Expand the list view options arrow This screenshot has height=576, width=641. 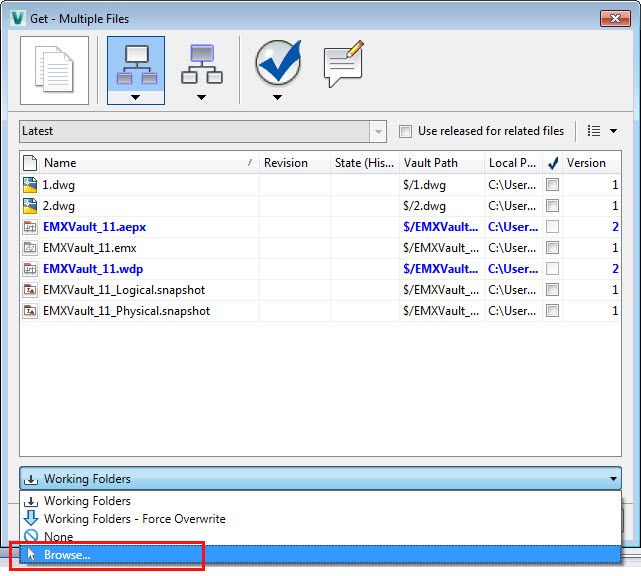(x=613, y=131)
